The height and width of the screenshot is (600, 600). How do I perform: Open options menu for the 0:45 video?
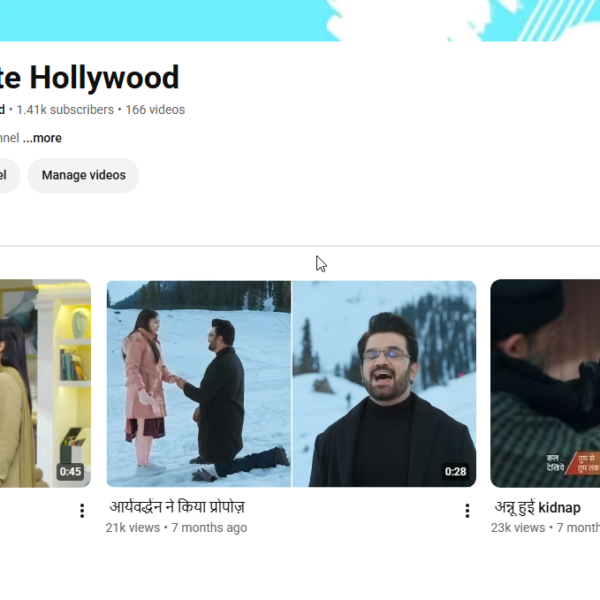[82, 510]
